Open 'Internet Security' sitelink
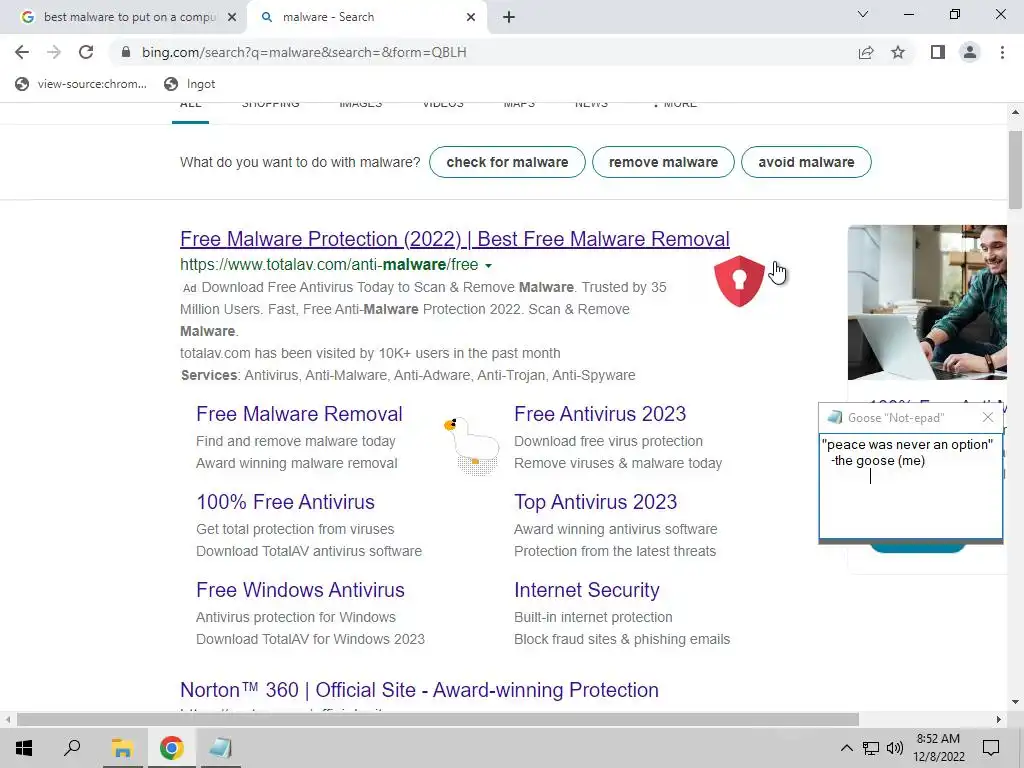 click(586, 590)
